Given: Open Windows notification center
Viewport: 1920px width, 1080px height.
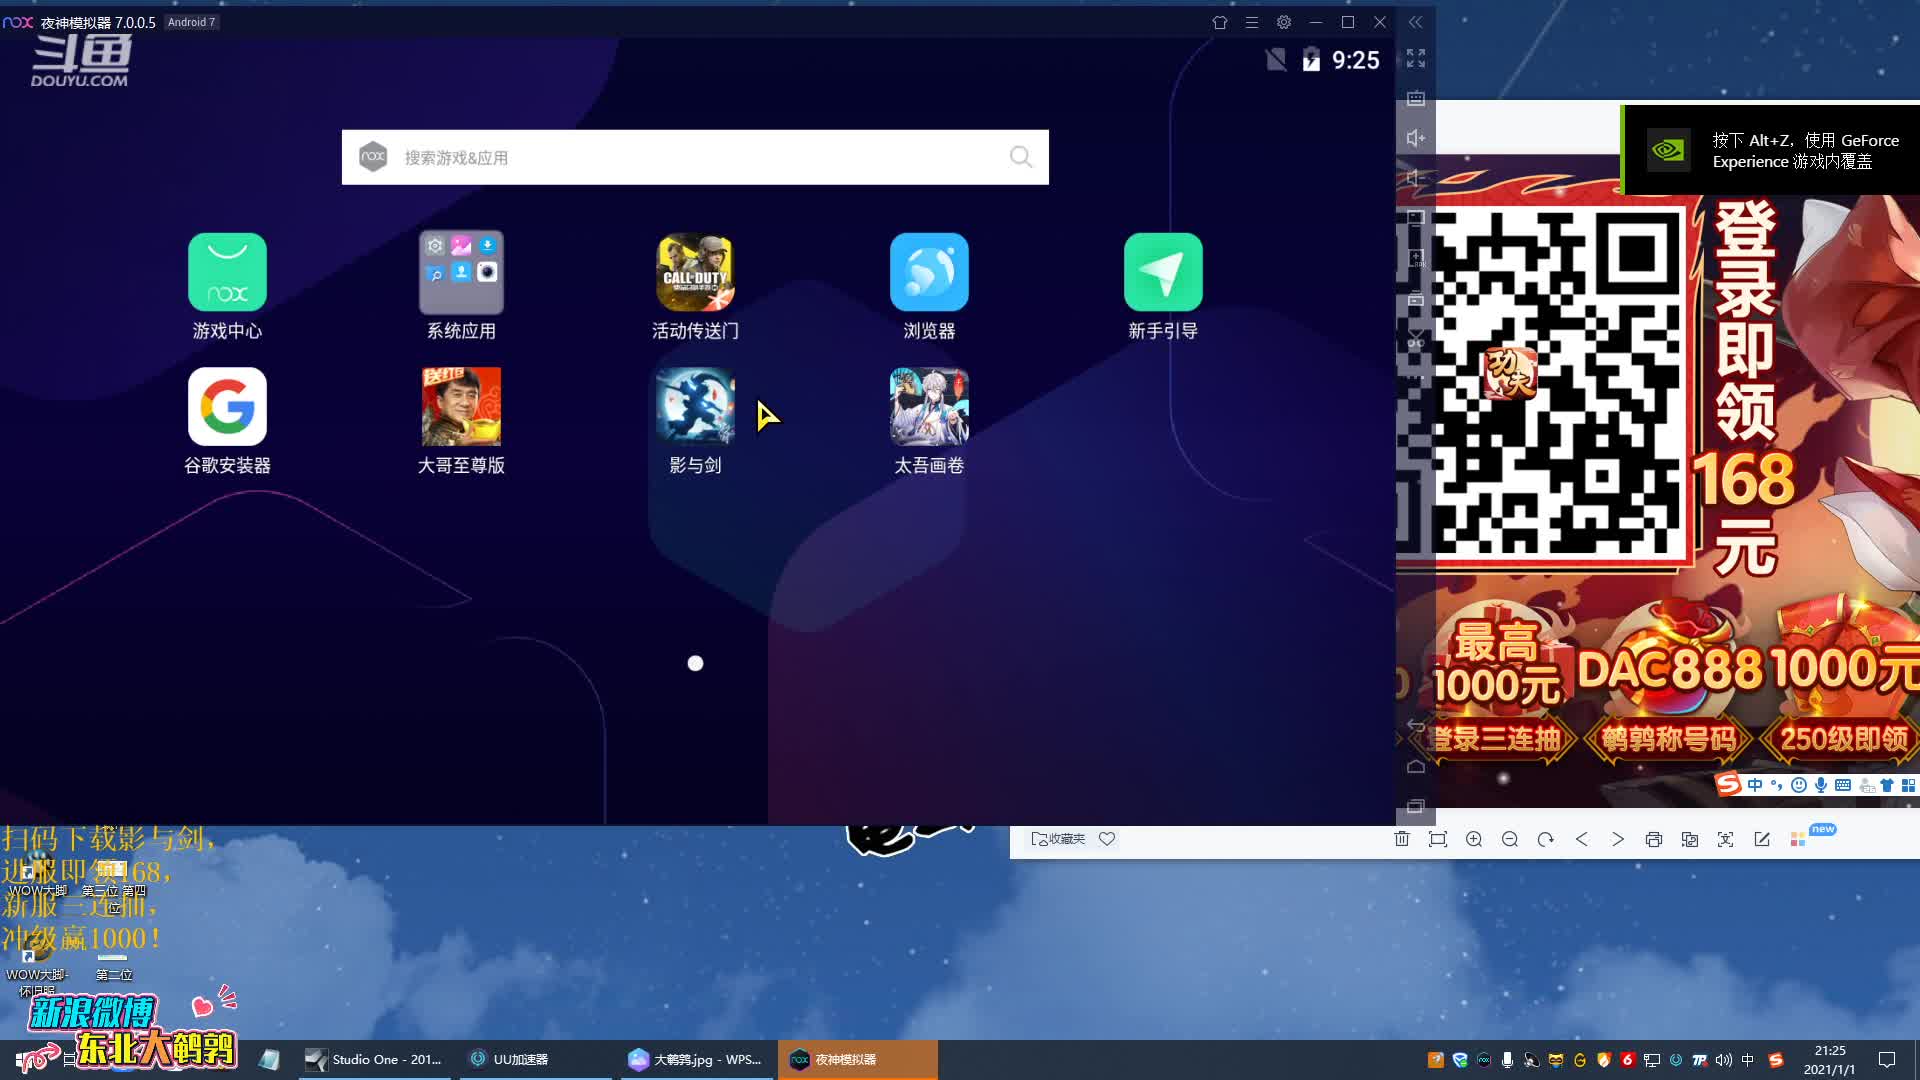Looking at the screenshot, I should [x=1887, y=1060].
